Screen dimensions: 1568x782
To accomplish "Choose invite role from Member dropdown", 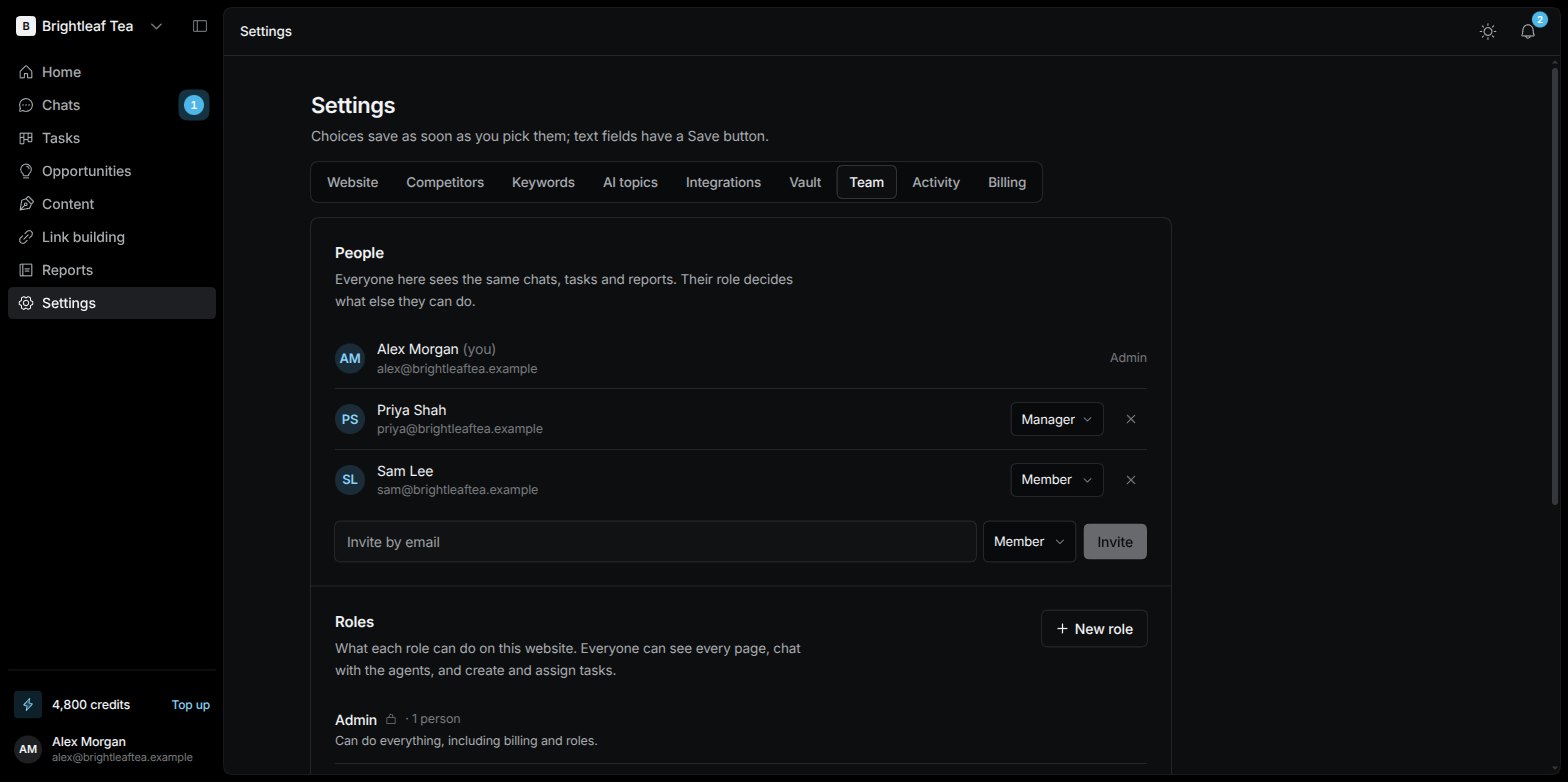I will 1029,541.
